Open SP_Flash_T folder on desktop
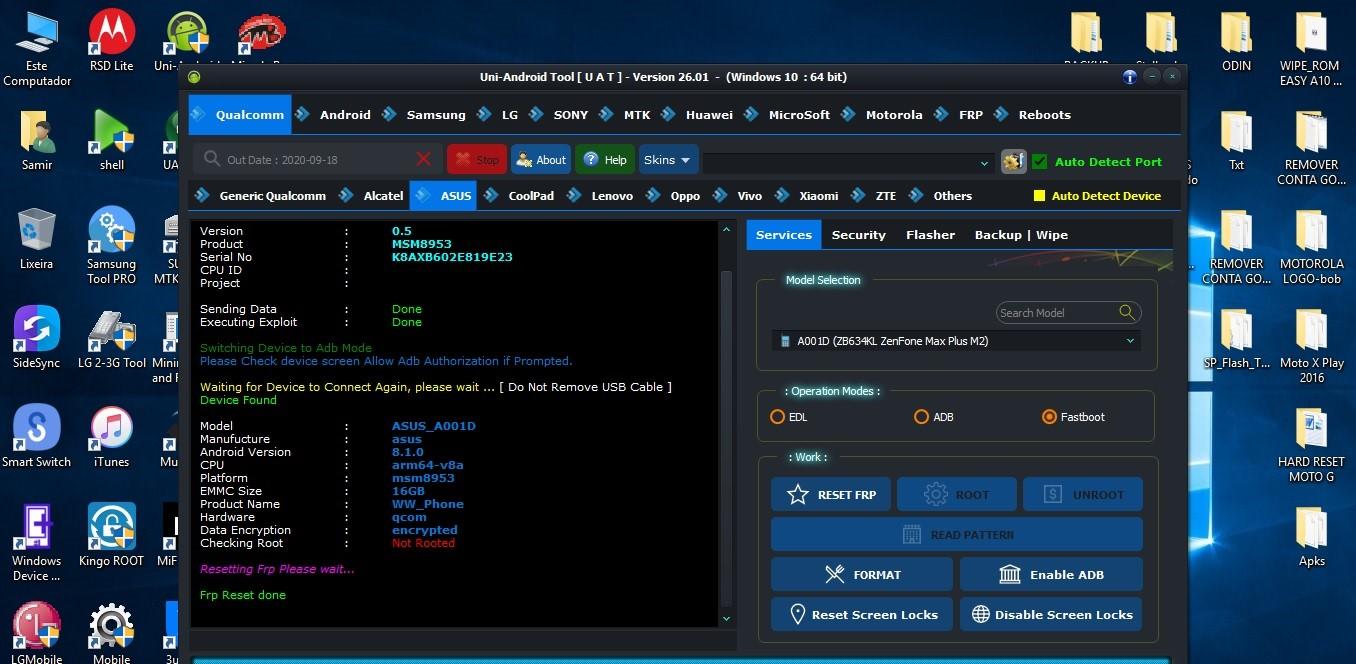1356x664 pixels. 1236,338
